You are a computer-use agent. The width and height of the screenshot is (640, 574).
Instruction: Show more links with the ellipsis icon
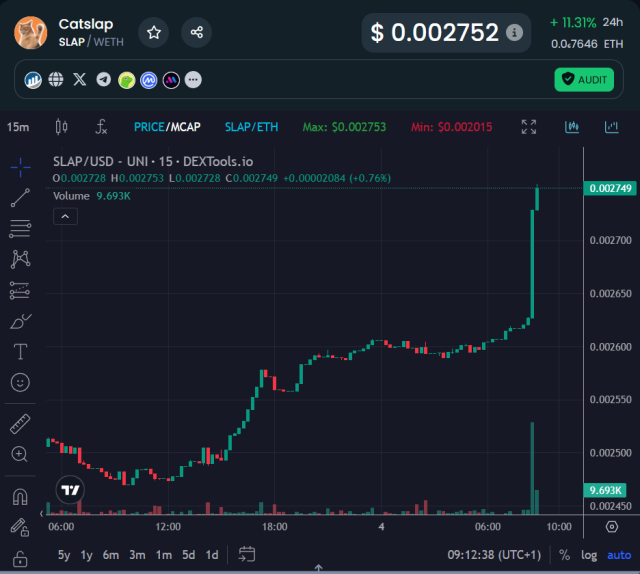pyautogui.click(x=193, y=80)
